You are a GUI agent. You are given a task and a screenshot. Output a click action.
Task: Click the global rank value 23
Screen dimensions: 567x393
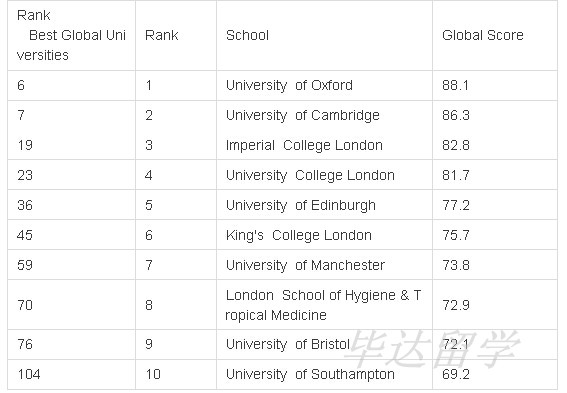tap(25, 175)
